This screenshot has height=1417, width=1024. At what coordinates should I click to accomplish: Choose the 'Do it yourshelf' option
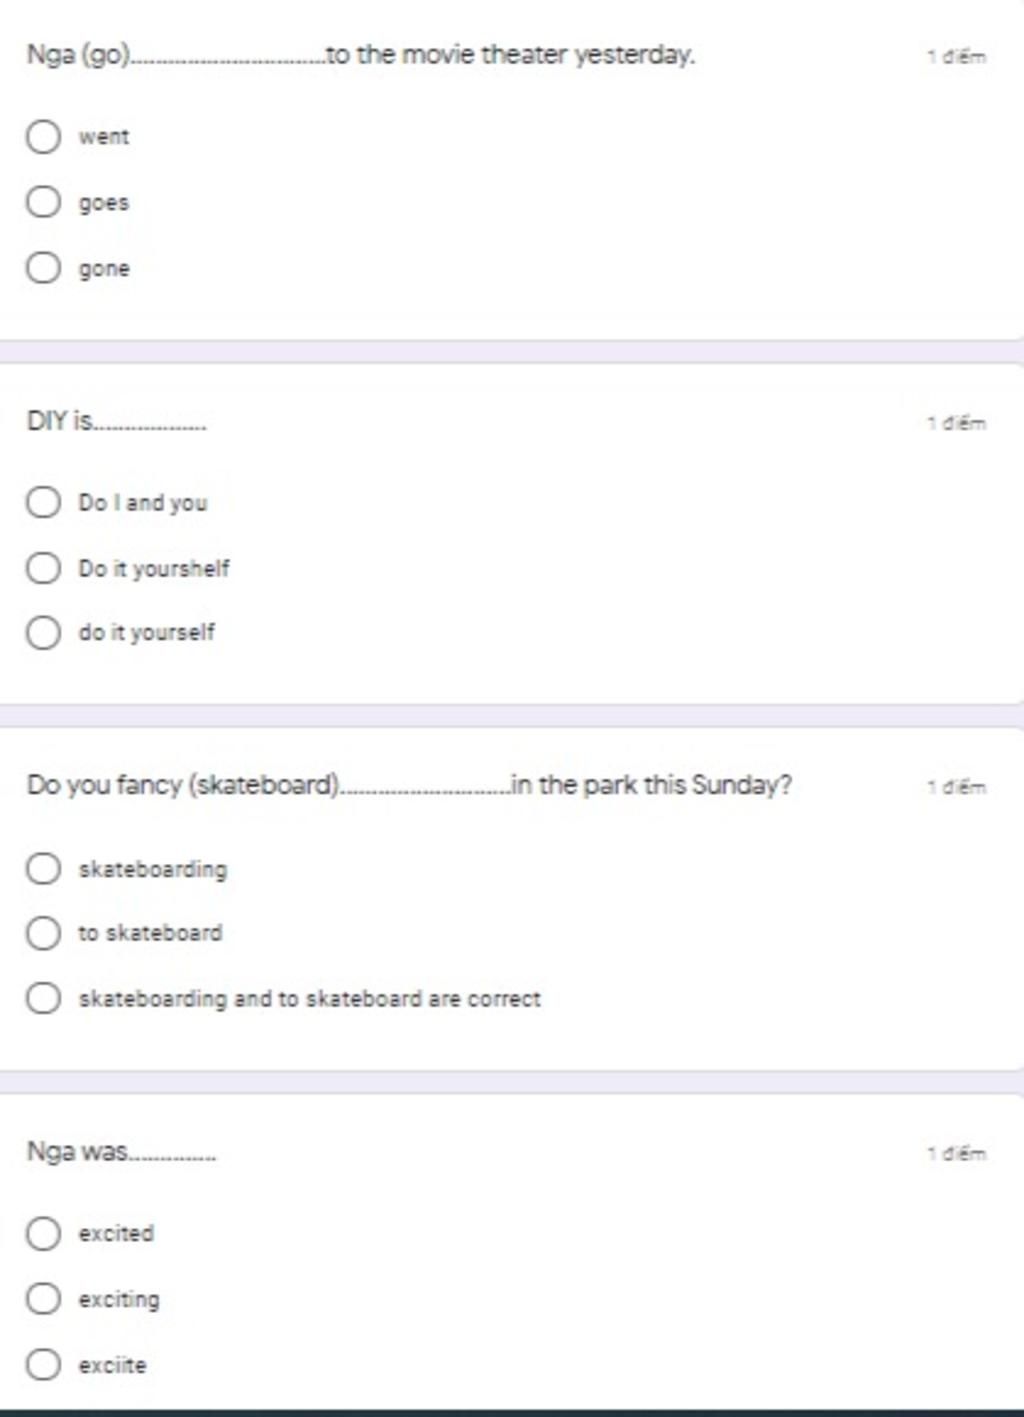click(43, 568)
